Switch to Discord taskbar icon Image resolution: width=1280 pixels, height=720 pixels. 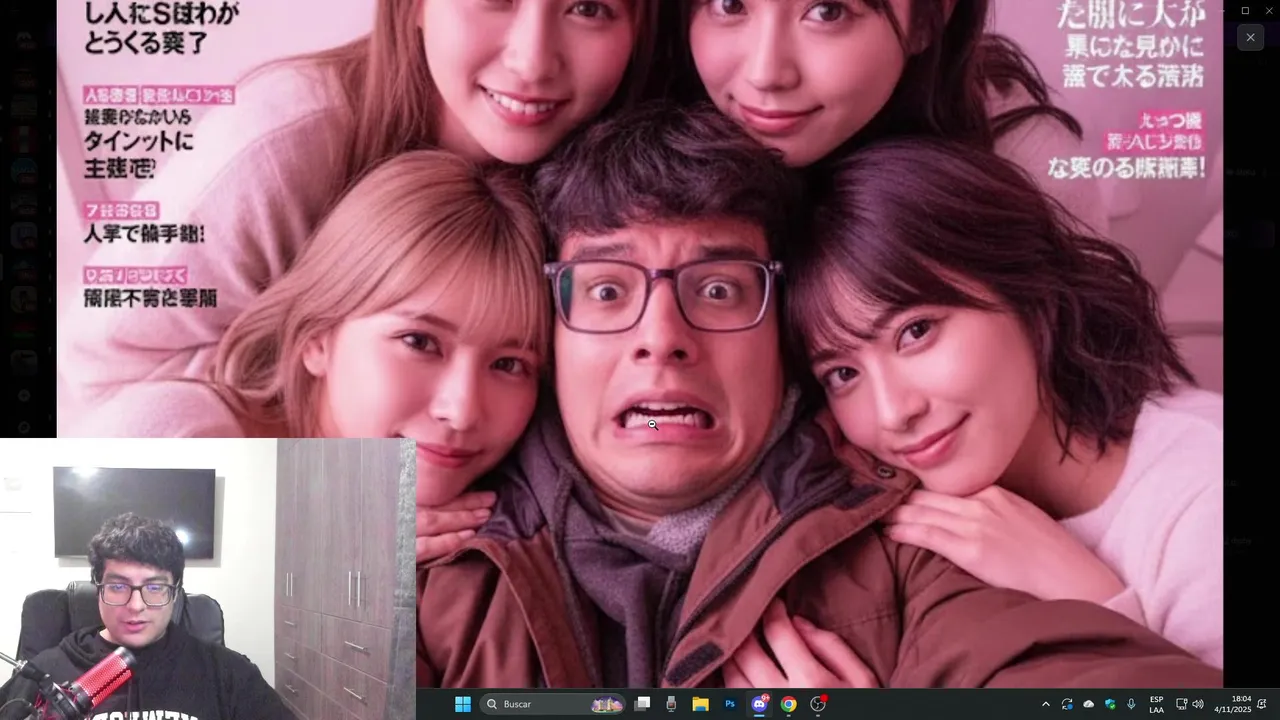click(759, 704)
